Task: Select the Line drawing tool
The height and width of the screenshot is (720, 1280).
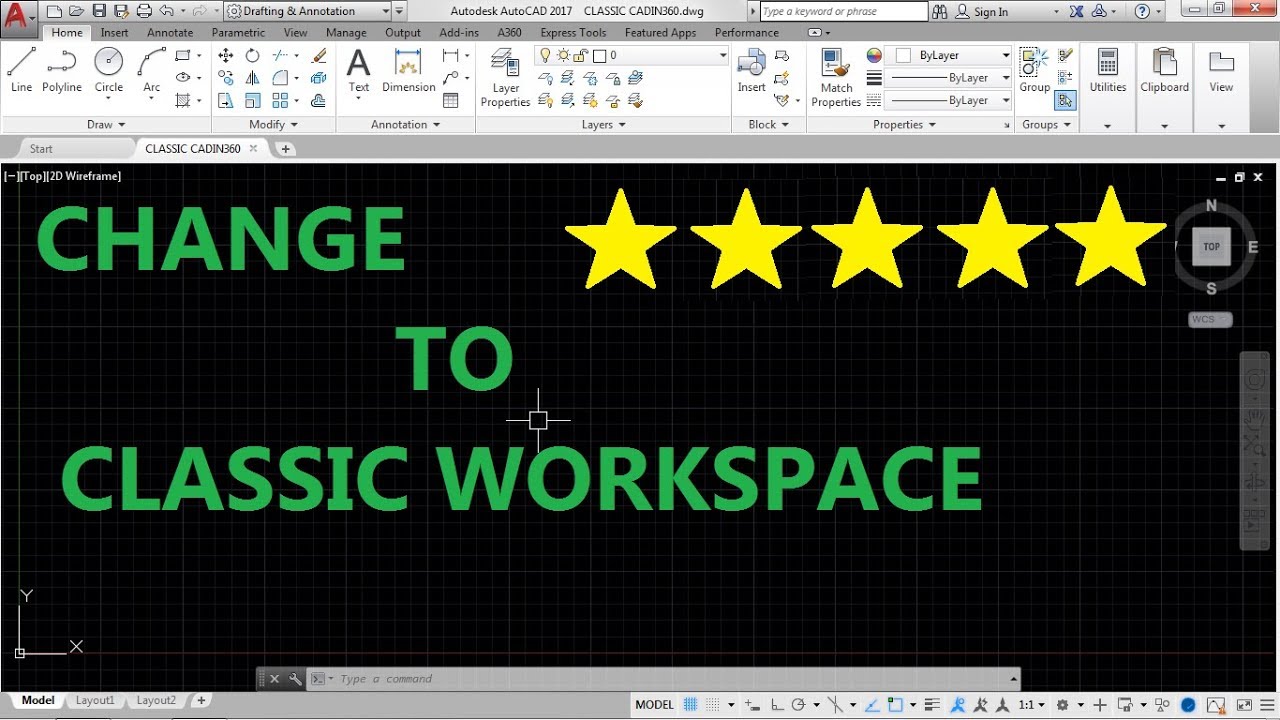Action: click(21, 70)
